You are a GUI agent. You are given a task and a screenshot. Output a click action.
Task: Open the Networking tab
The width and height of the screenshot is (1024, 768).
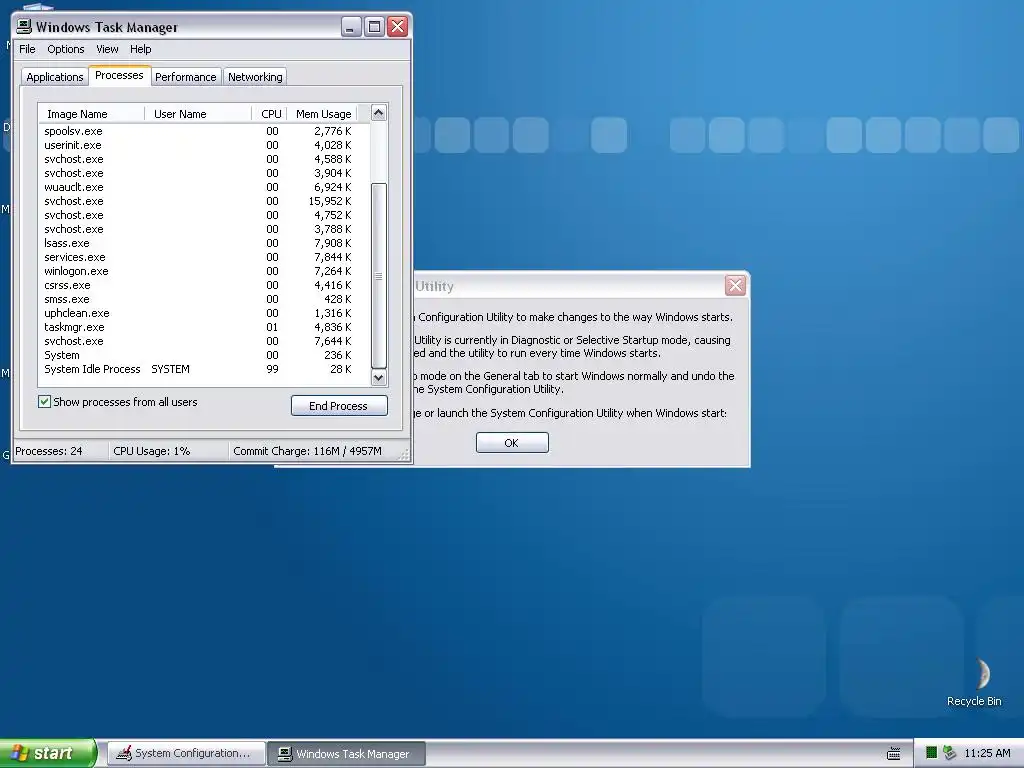pyautogui.click(x=255, y=77)
